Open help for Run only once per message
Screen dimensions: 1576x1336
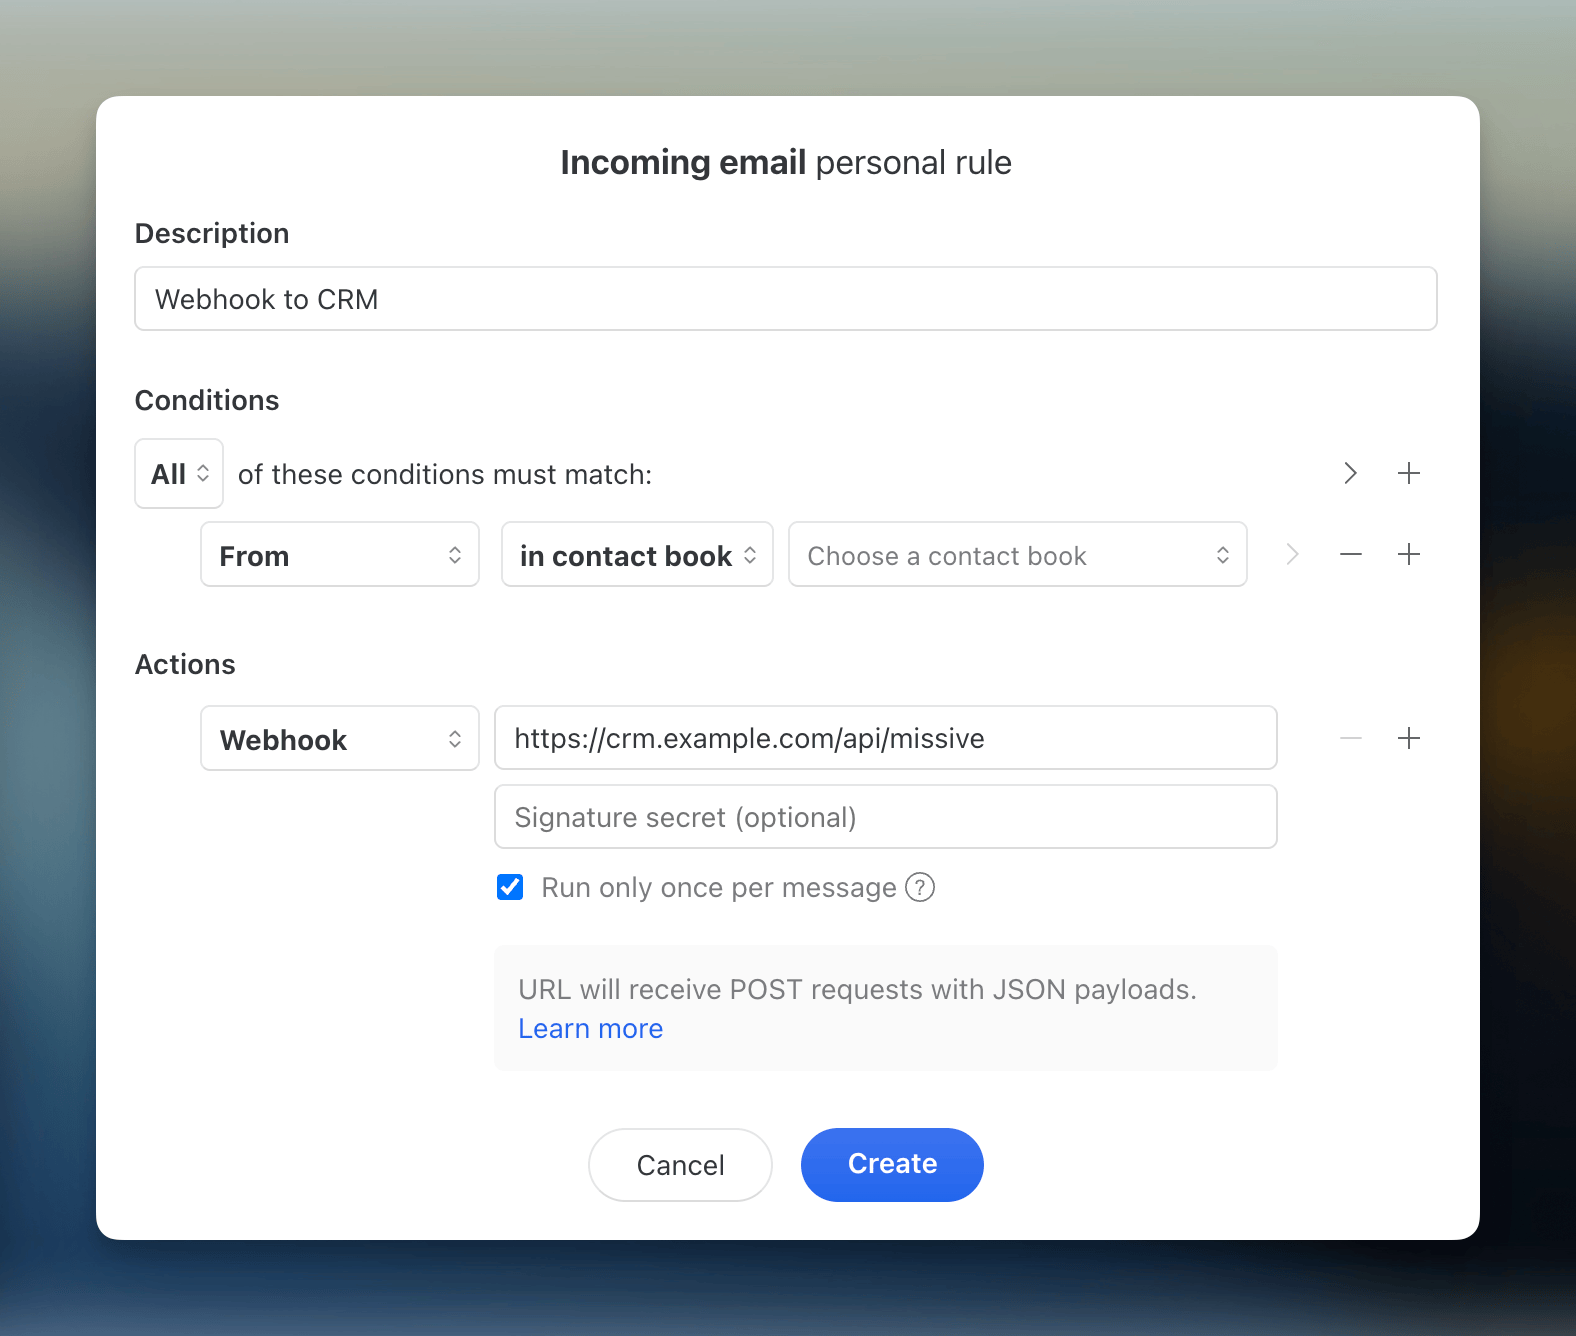tap(919, 887)
